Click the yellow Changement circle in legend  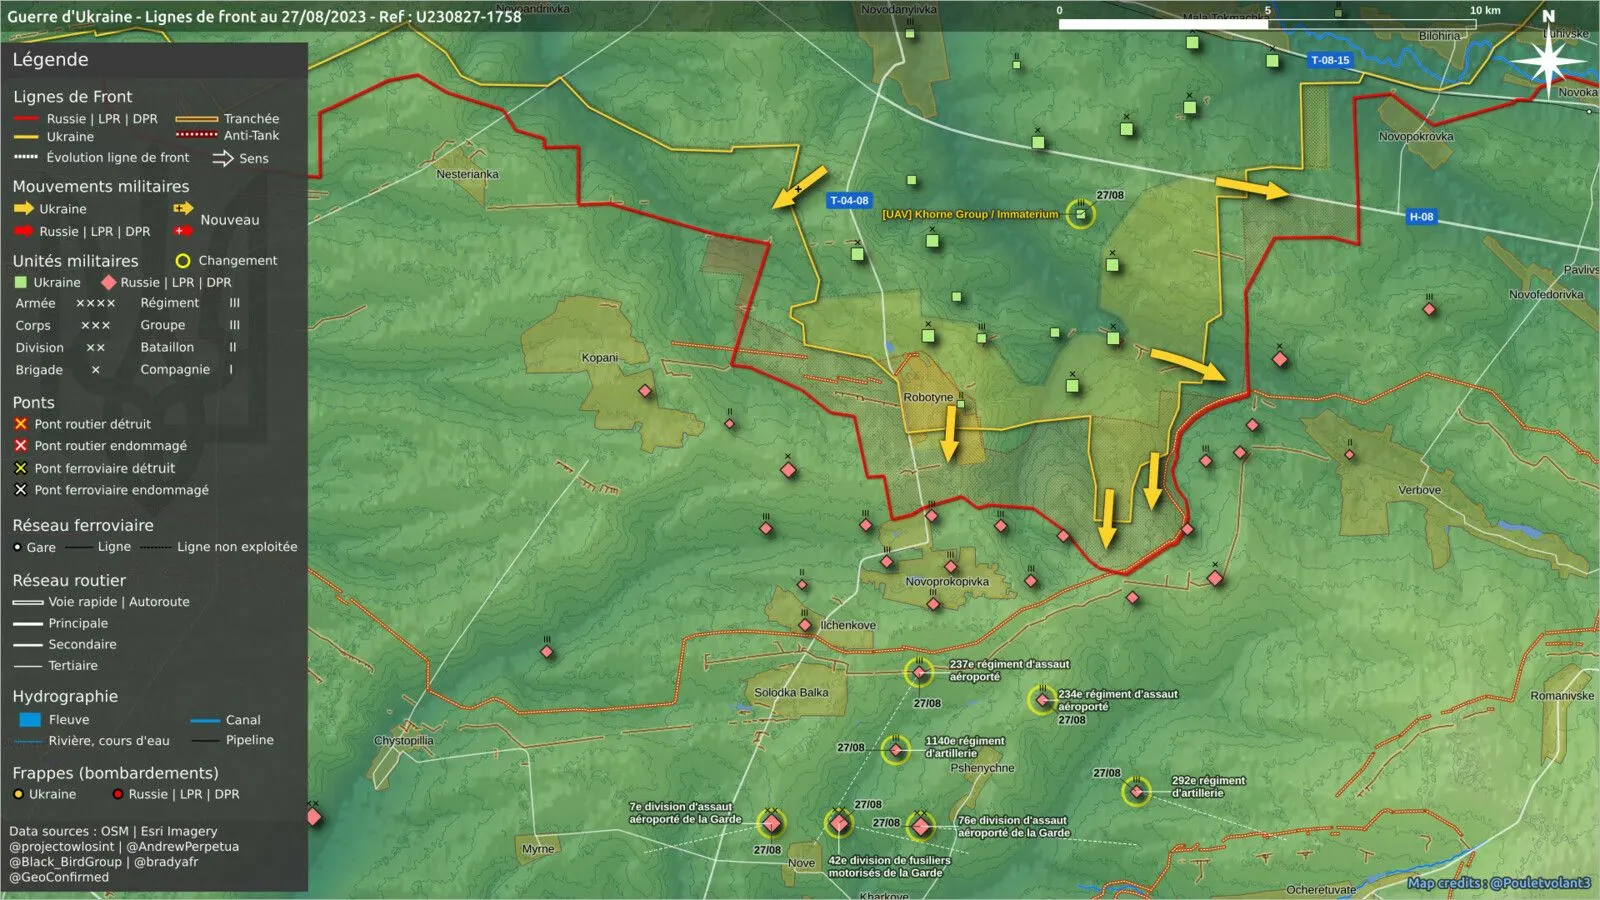tap(183, 261)
